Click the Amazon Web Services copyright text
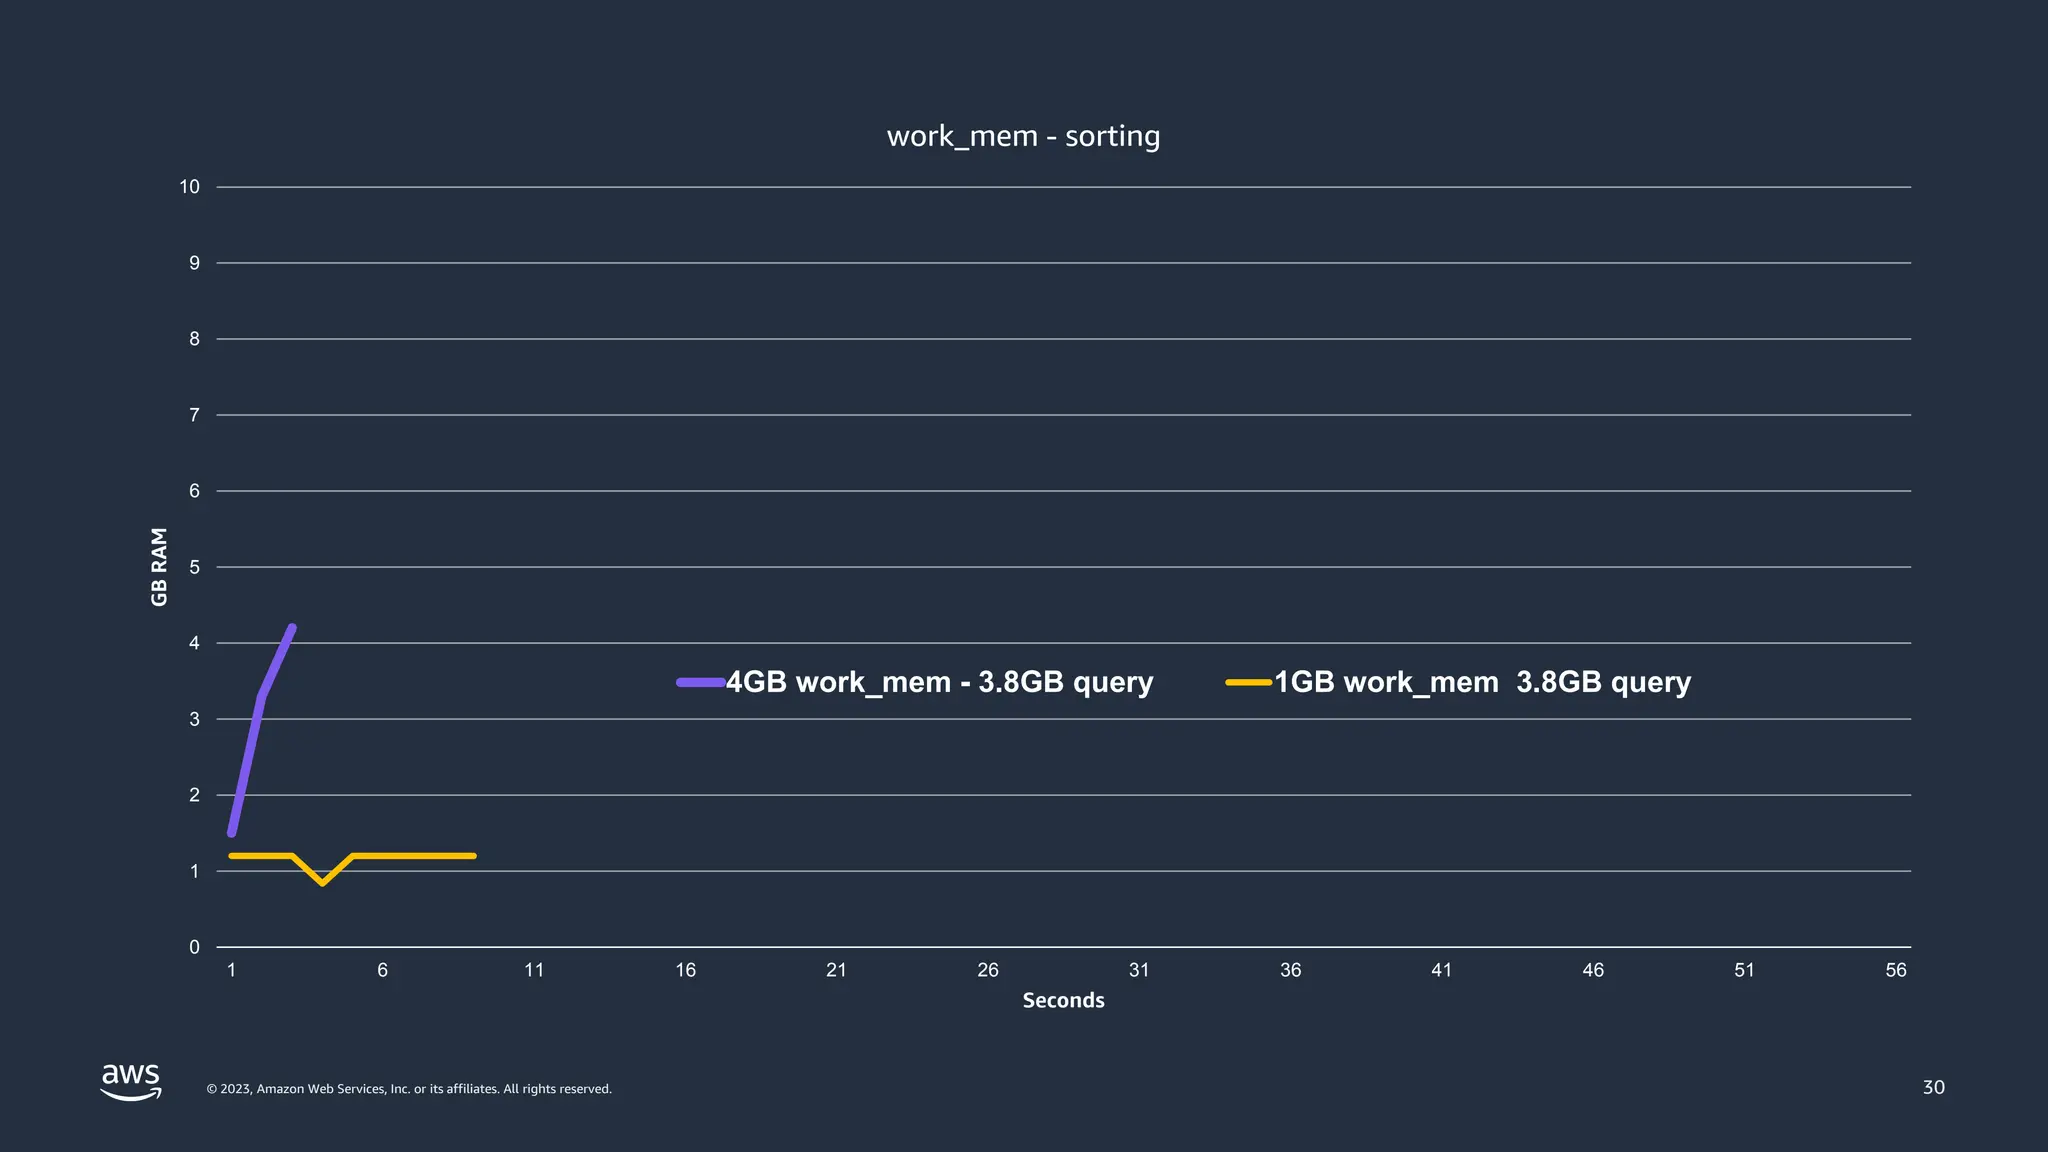 point(409,1089)
